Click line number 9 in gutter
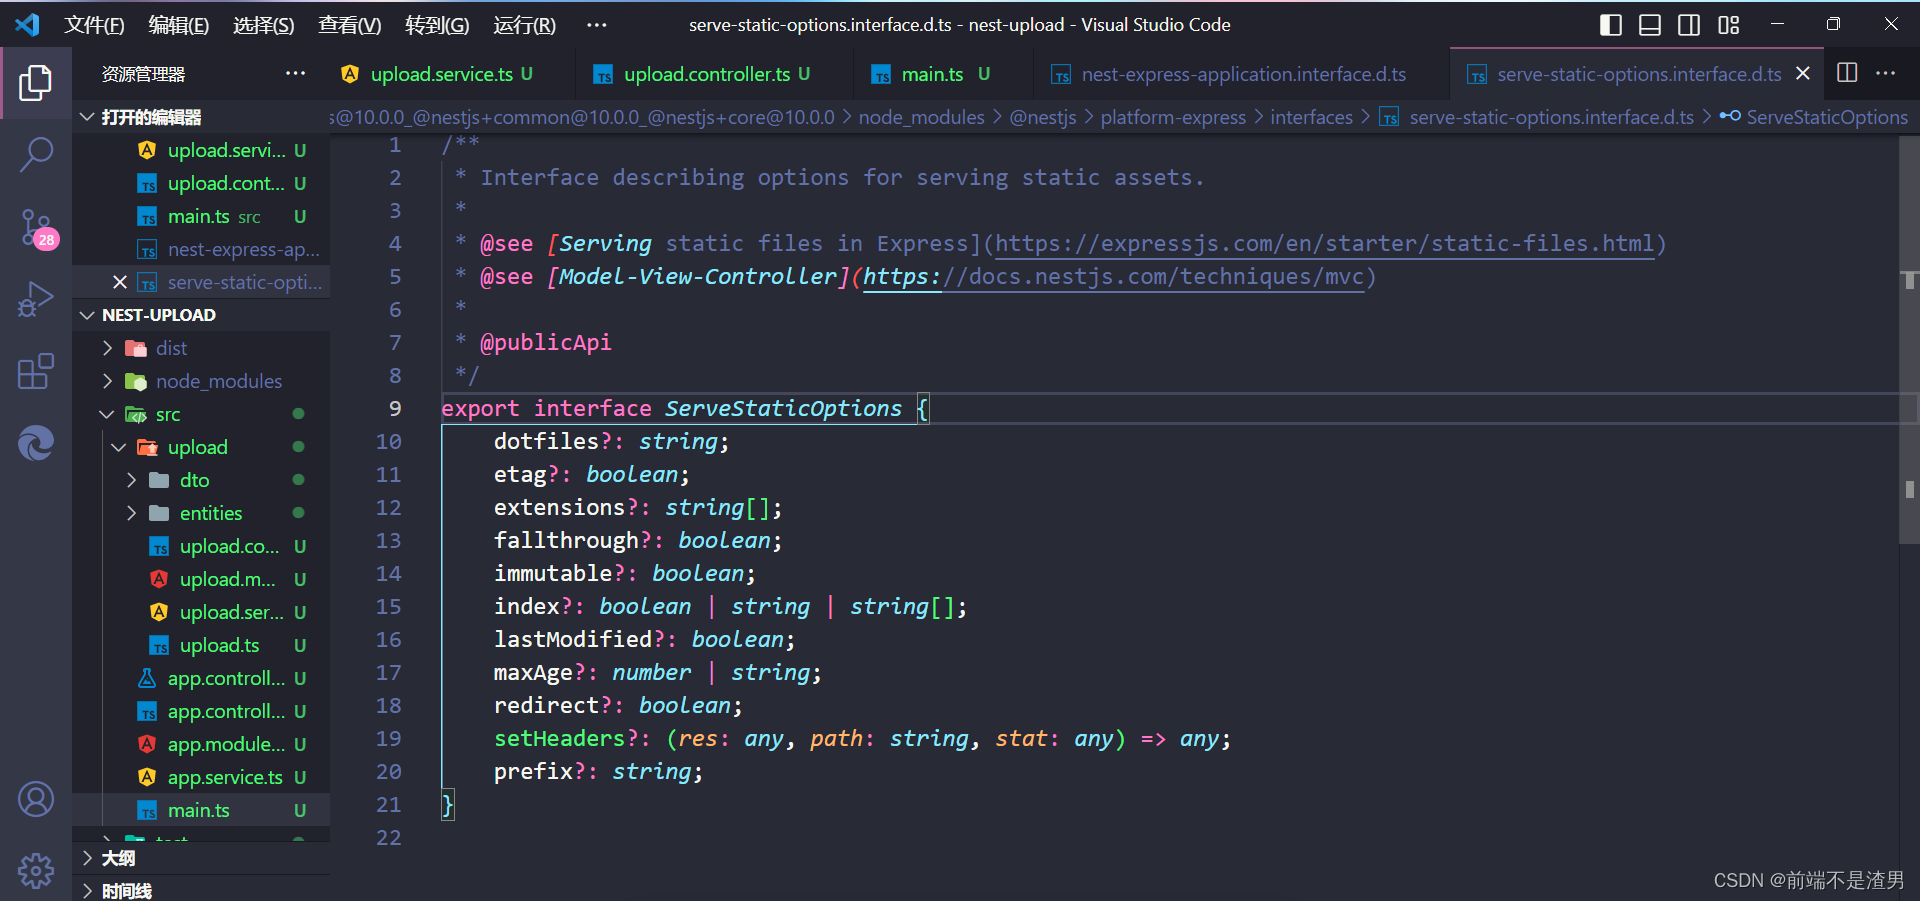This screenshot has width=1920, height=901. [x=395, y=408]
